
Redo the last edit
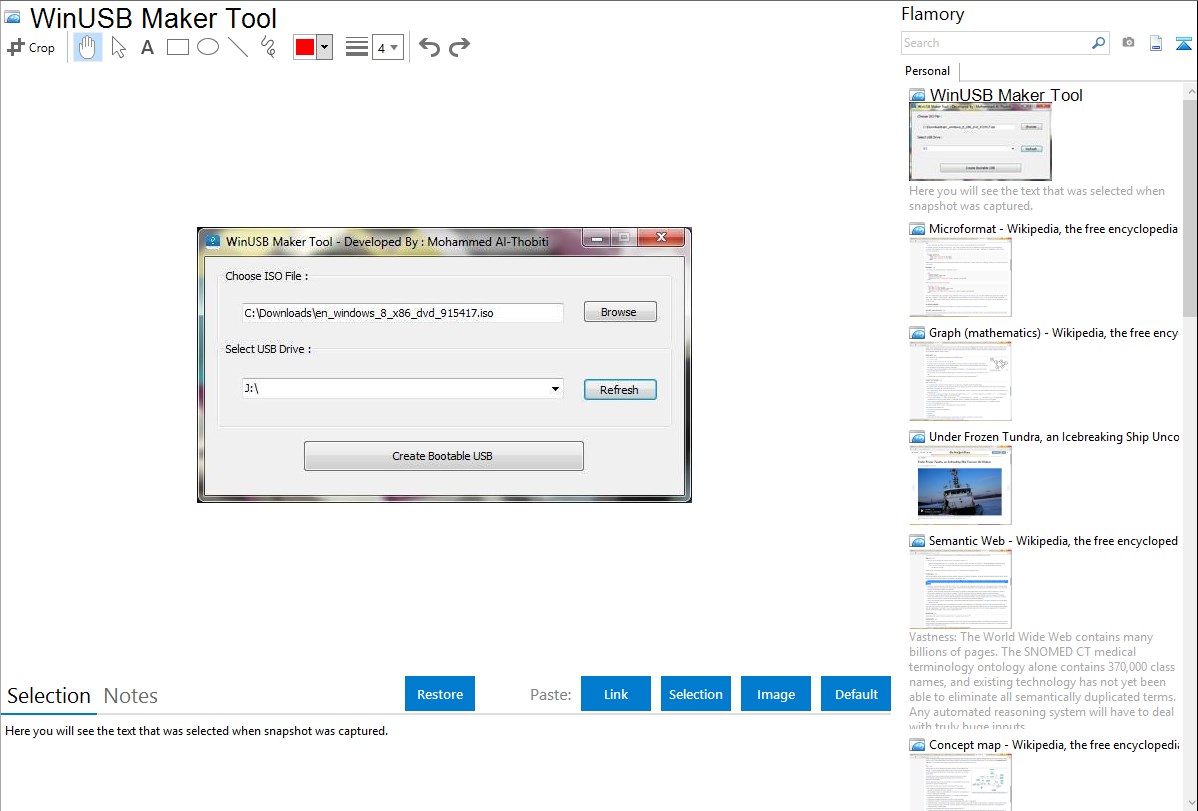(459, 47)
